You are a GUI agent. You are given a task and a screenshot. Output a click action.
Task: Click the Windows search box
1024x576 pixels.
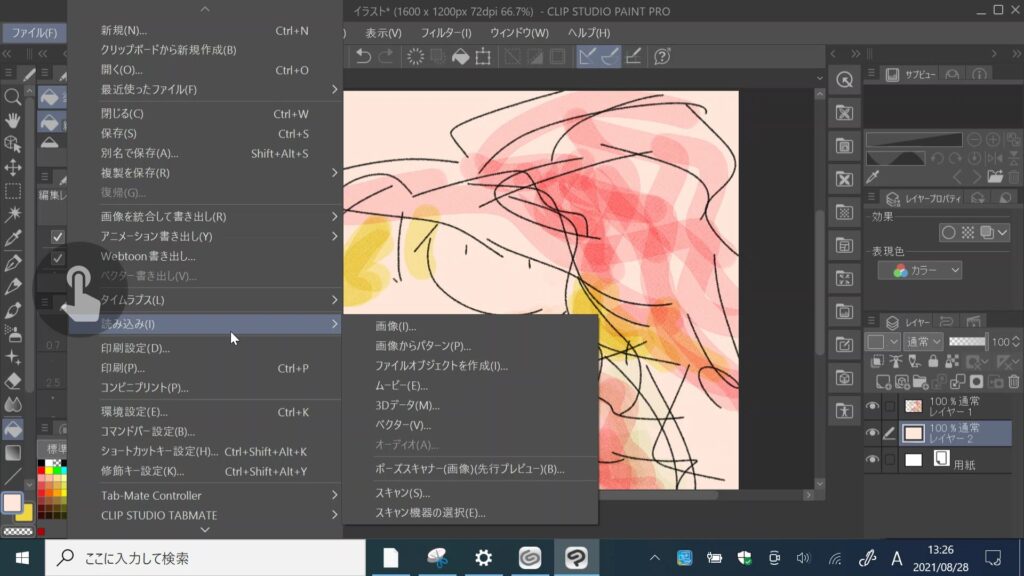pyautogui.click(x=205, y=558)
